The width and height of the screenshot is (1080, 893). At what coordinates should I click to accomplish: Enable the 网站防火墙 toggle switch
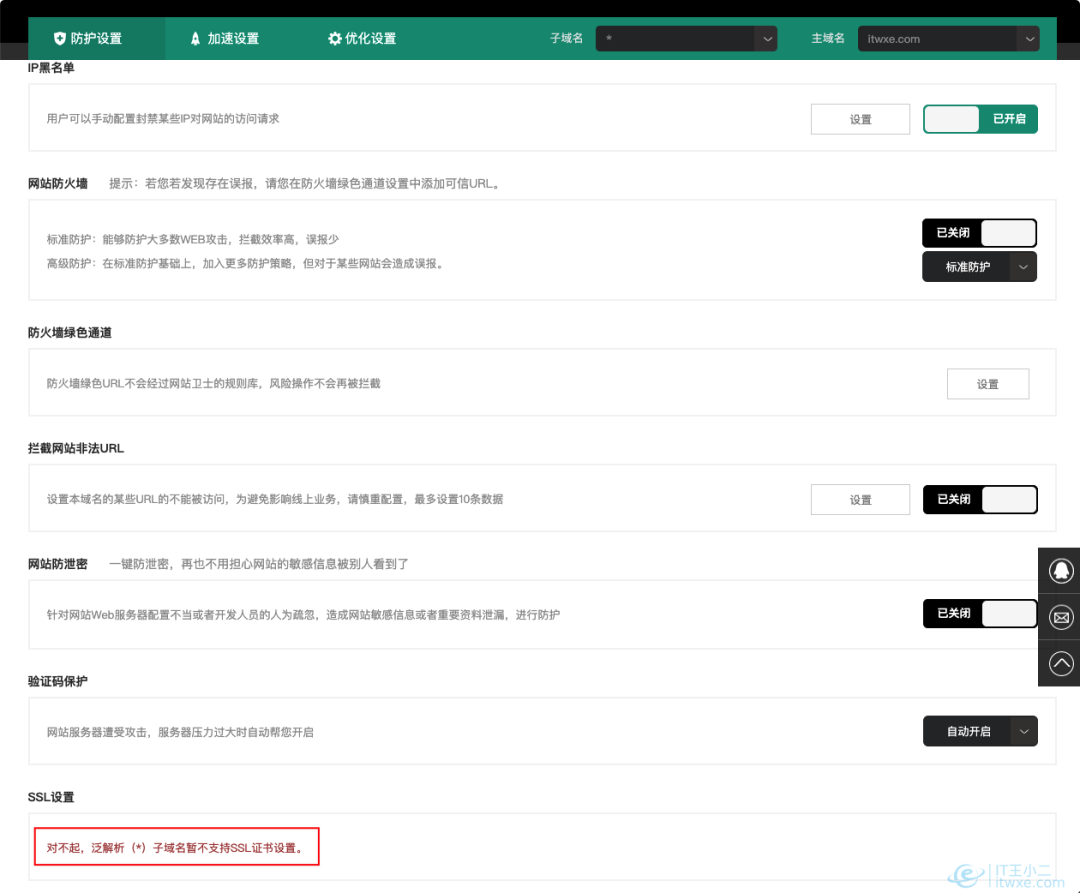coord(979,233)
